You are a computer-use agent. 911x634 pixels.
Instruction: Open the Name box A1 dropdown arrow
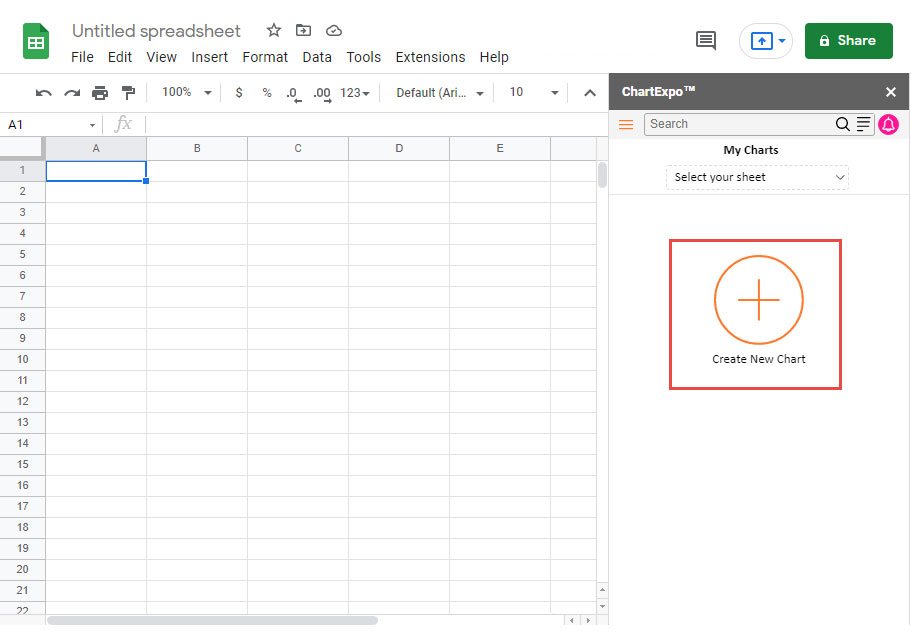point(92,125)
